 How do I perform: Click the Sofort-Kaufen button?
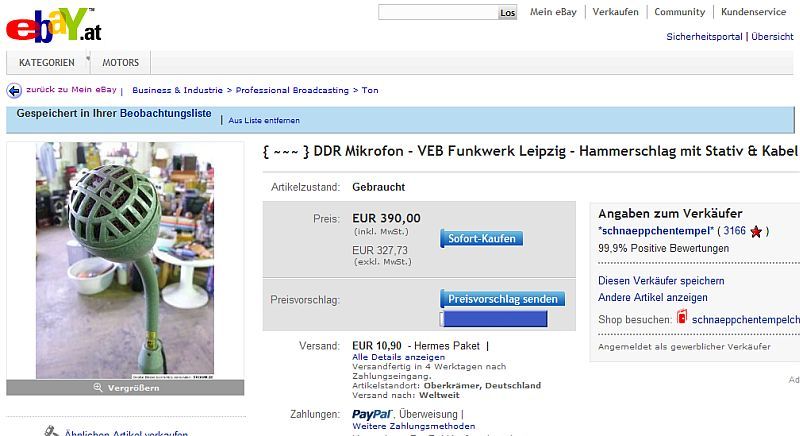coord(482,238)
